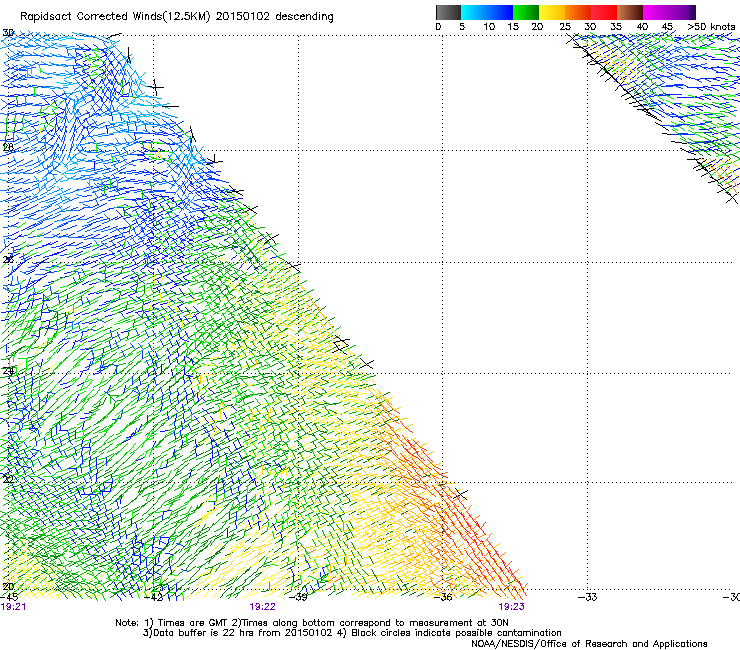Screen dimensions: 740x650
Task: Click the orange 25-30 knots legend segment
Action: coord(578,12)
